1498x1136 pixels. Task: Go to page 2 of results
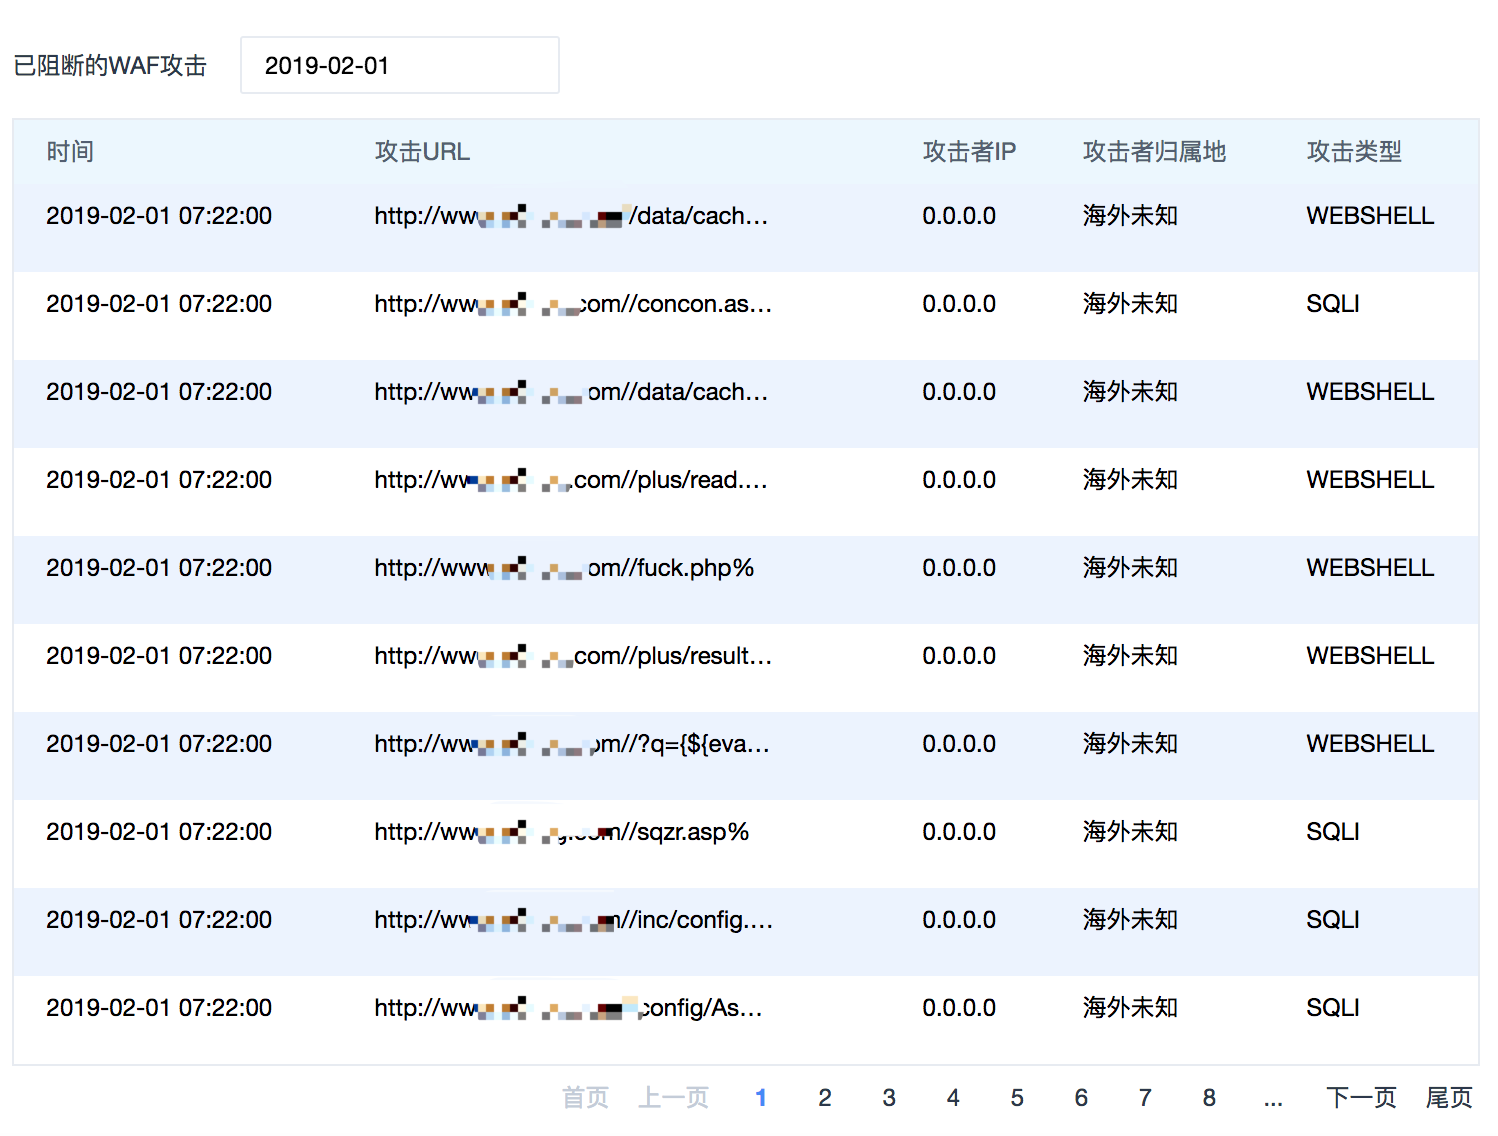click(824, 1098)
